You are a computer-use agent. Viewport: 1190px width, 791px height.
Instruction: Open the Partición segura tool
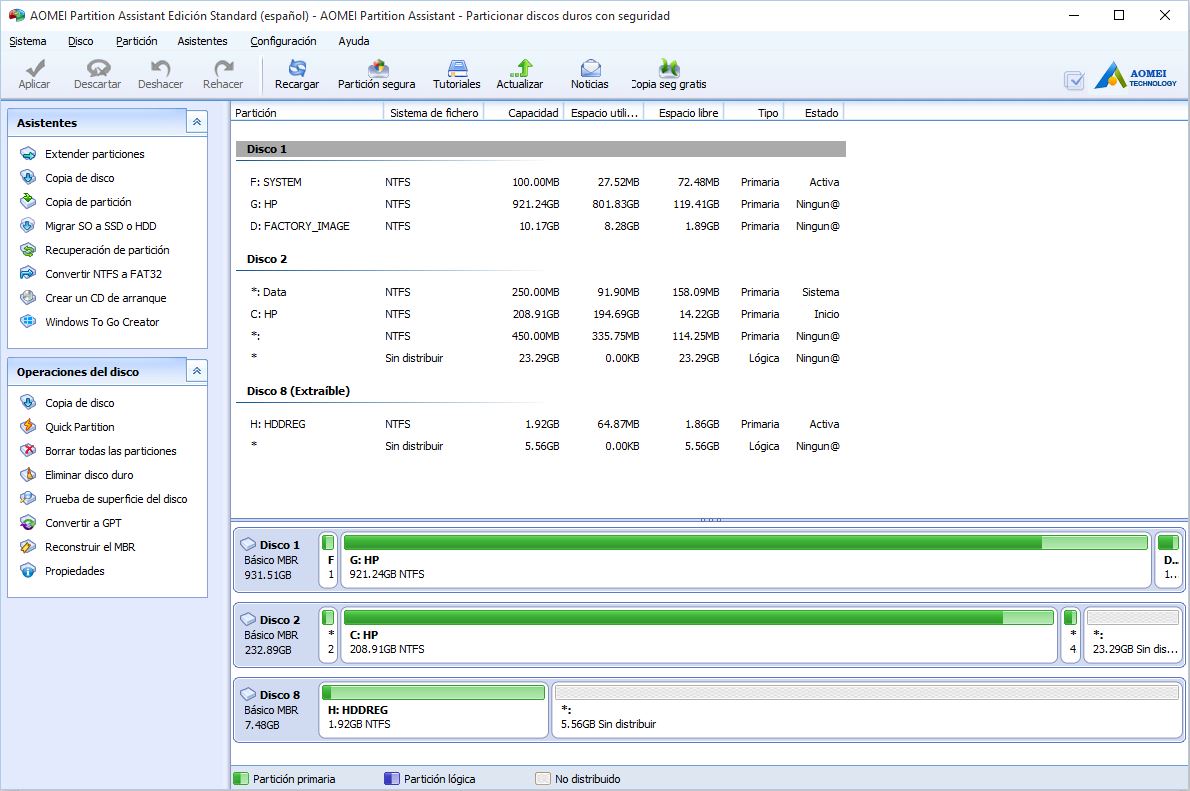tap(376, 74)
